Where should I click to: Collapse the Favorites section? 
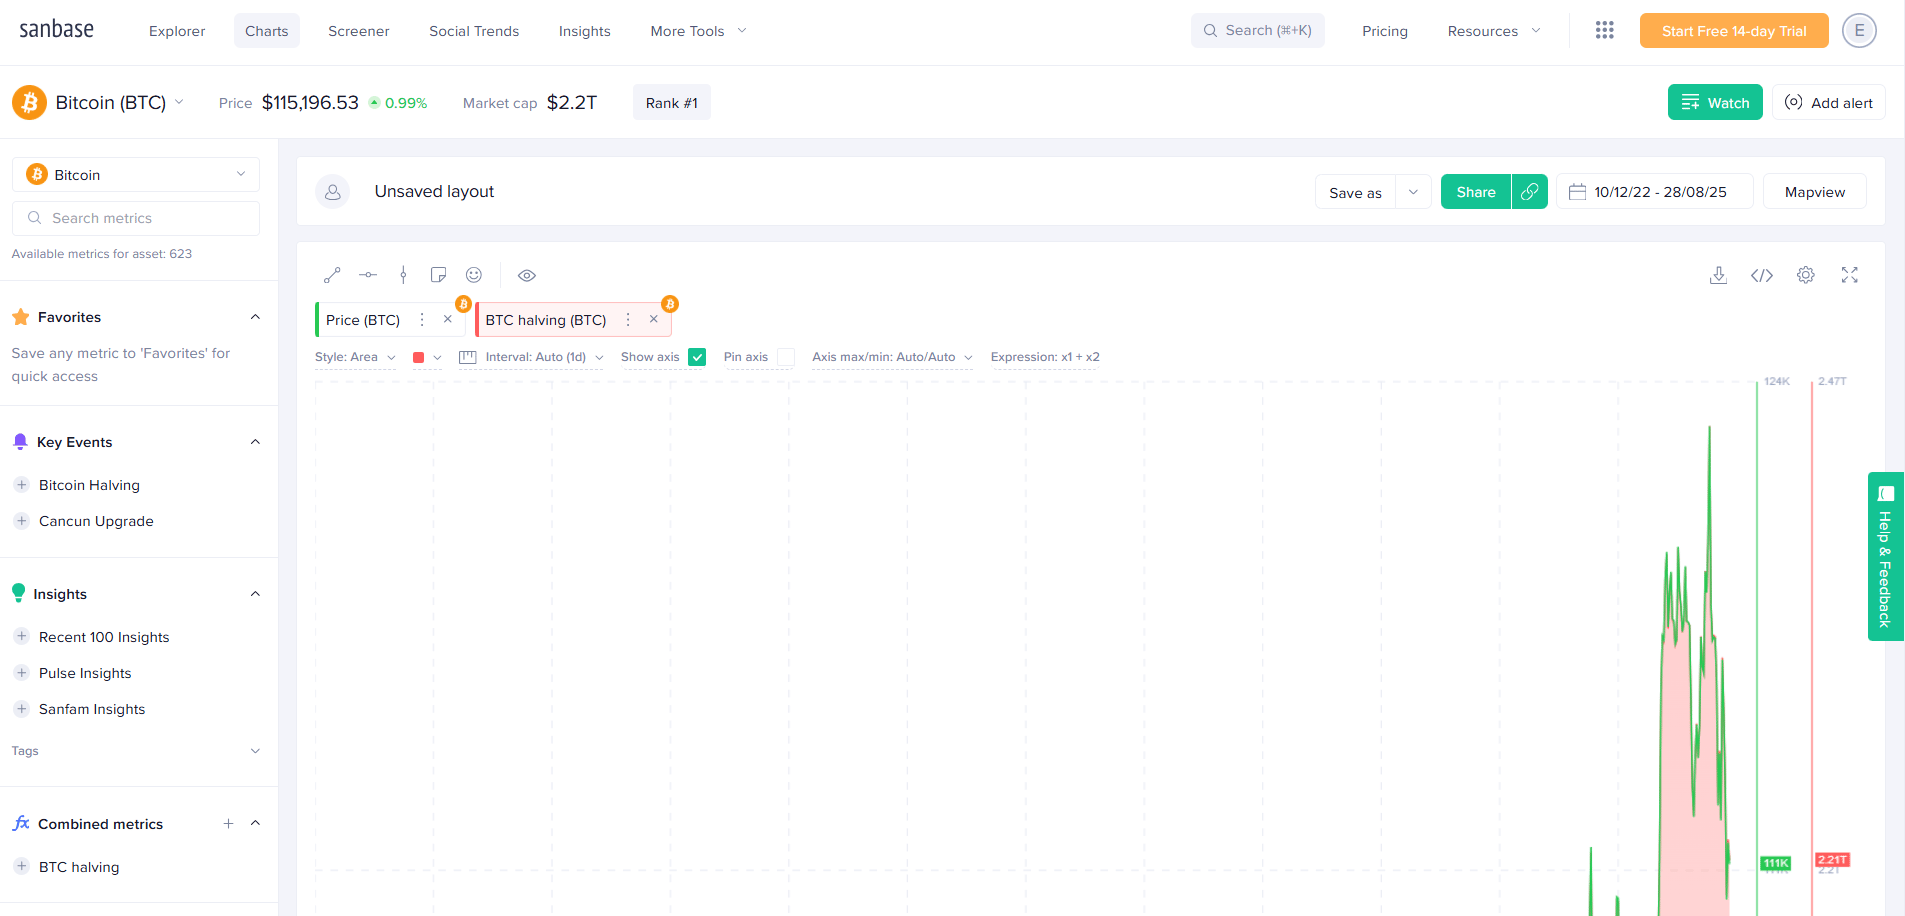click(x=255, y=317)
